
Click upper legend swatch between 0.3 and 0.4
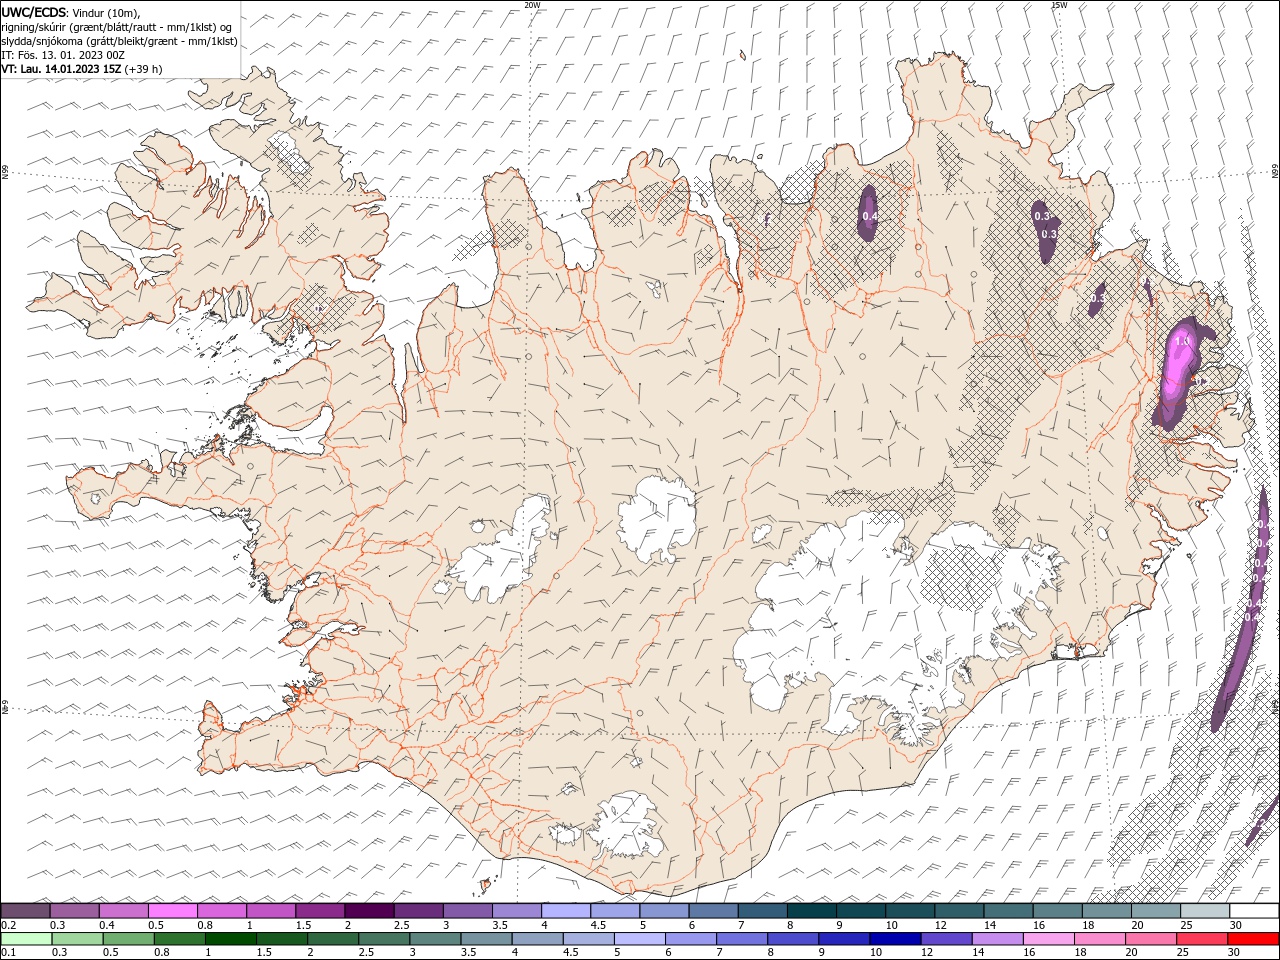tap(74, 911)
